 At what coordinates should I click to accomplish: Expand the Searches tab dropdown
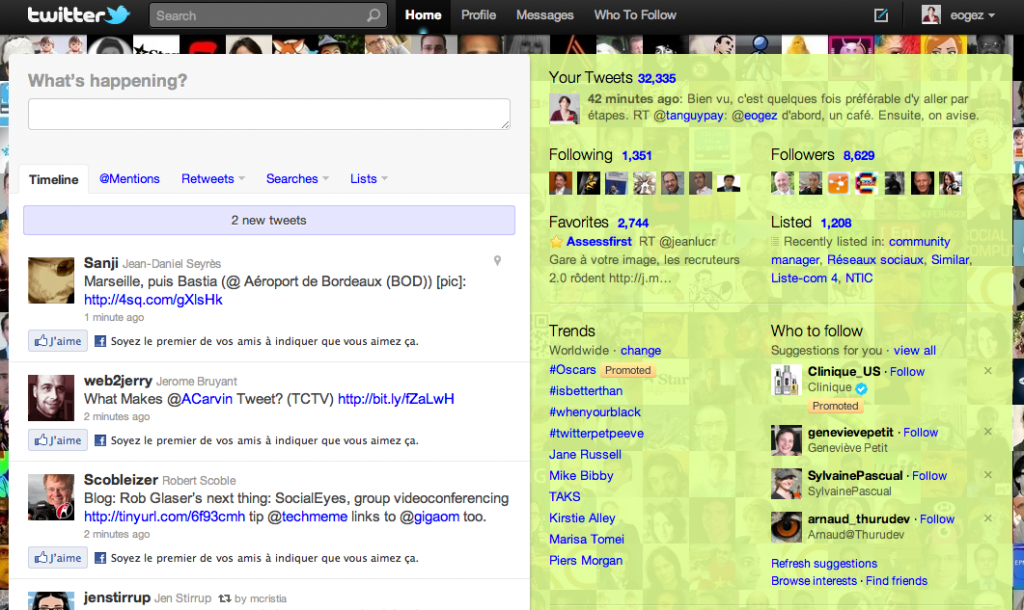click(326, 178)
